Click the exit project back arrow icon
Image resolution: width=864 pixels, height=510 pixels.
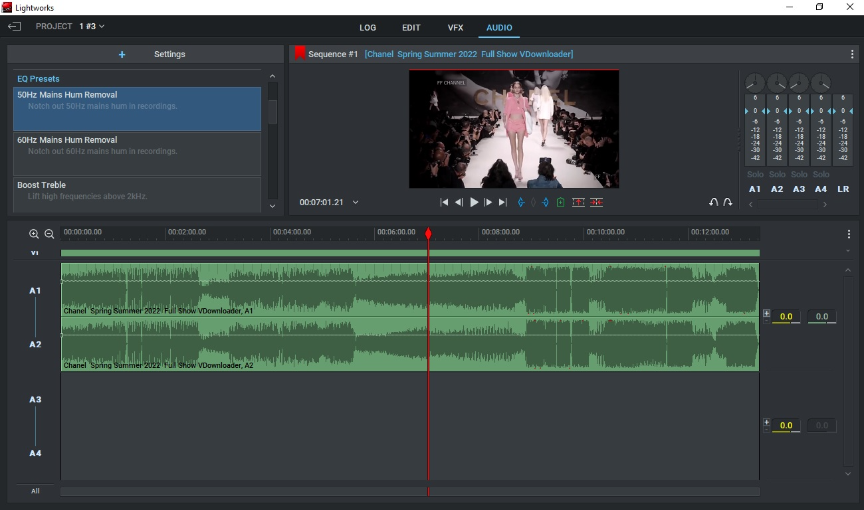[x=14, y=26]
